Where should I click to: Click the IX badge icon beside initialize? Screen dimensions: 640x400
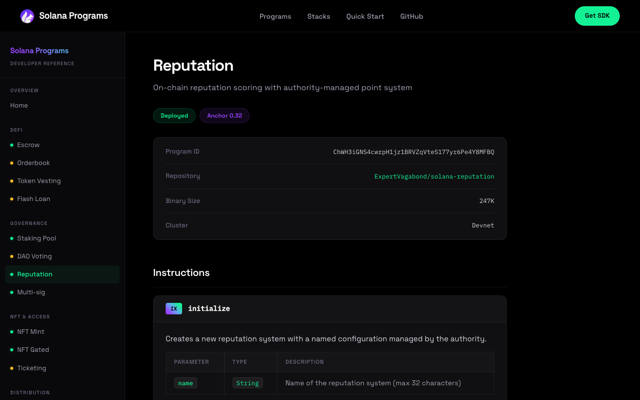tap(173, 309)
